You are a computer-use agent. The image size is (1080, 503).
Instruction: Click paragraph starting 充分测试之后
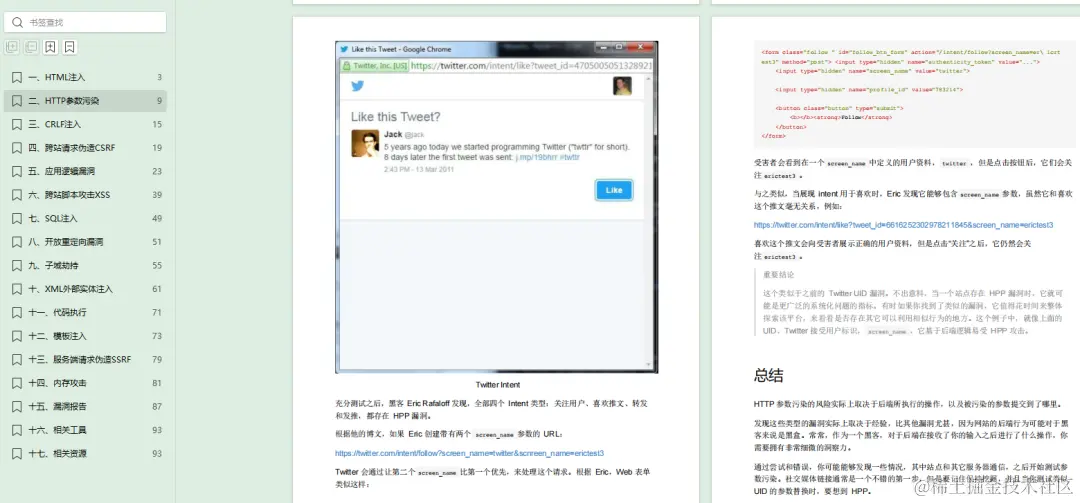[491, 408]
